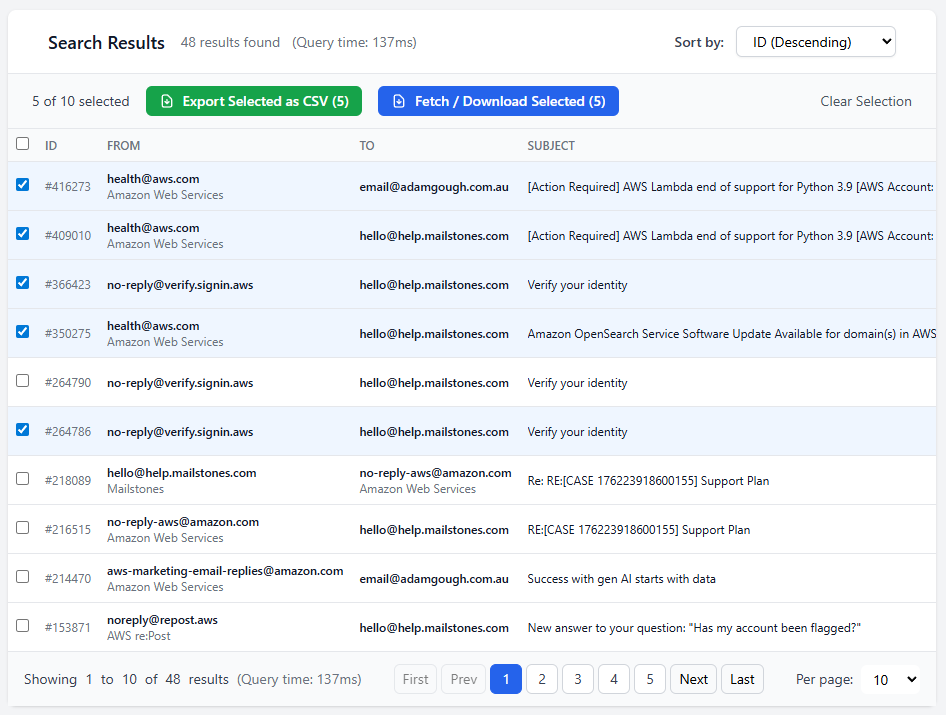
Task: Check the row for email #264790
Action: coord(22,380)
